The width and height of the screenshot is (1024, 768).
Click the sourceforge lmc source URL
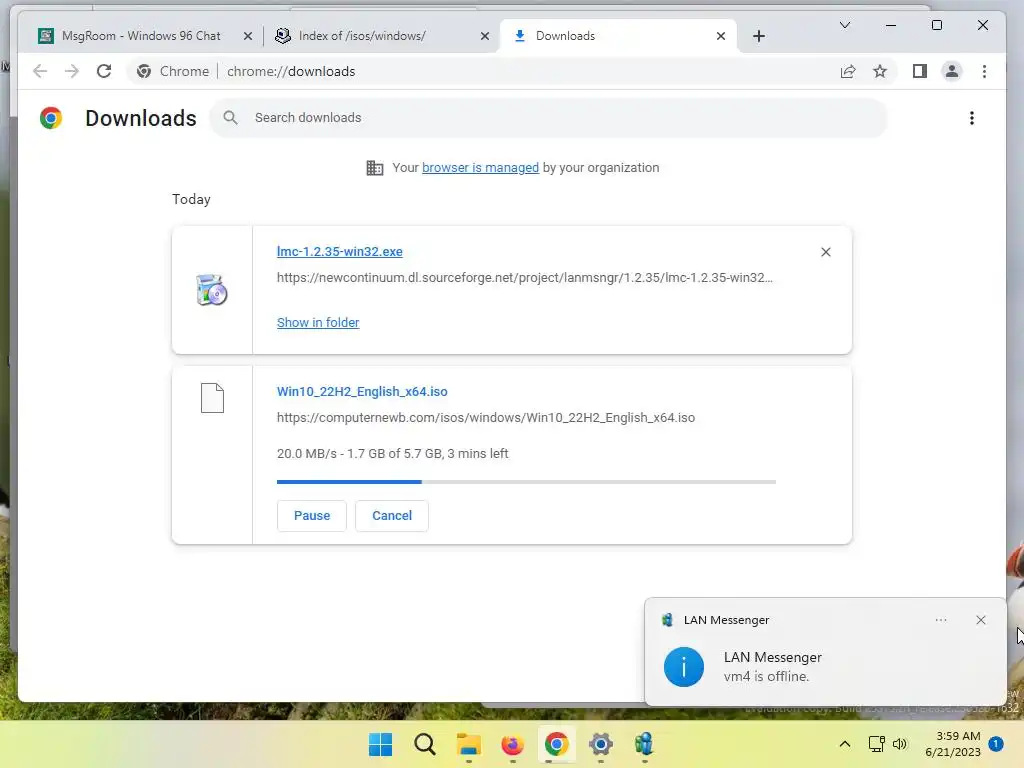click(x=524, y=278)
